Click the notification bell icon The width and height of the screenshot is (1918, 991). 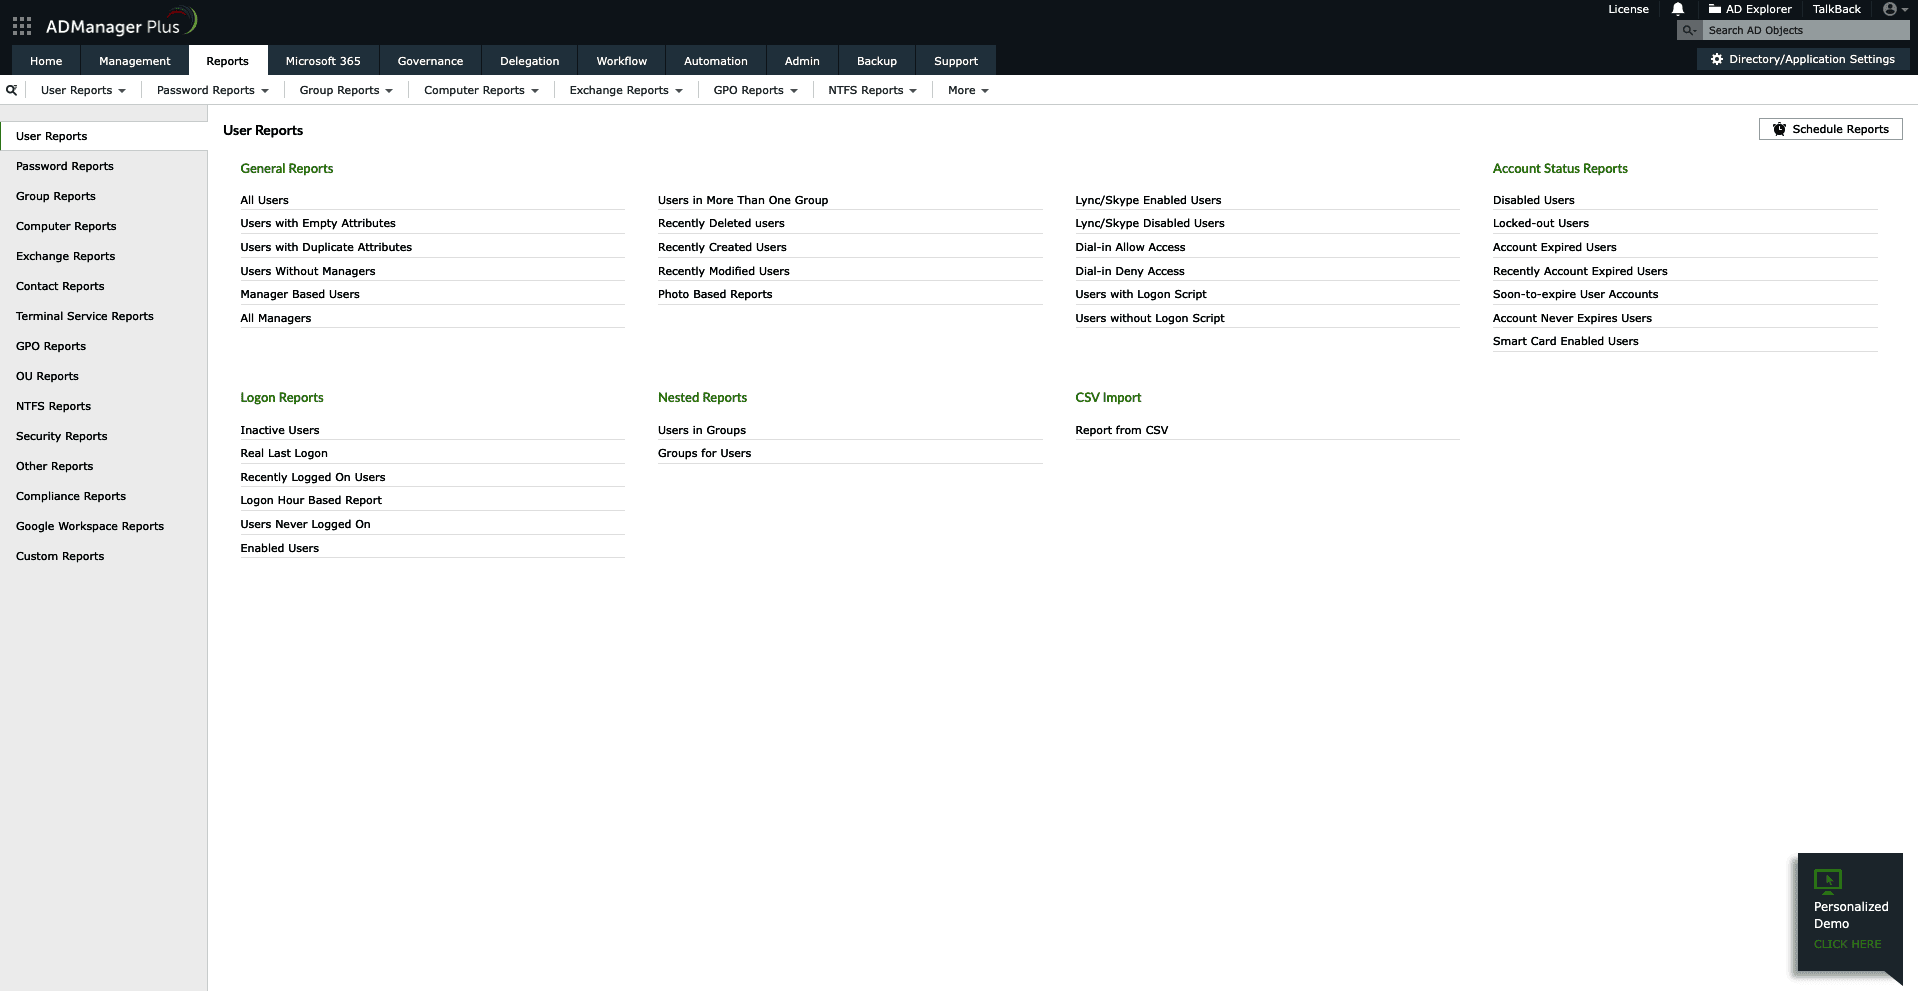tap(1676, 9)
